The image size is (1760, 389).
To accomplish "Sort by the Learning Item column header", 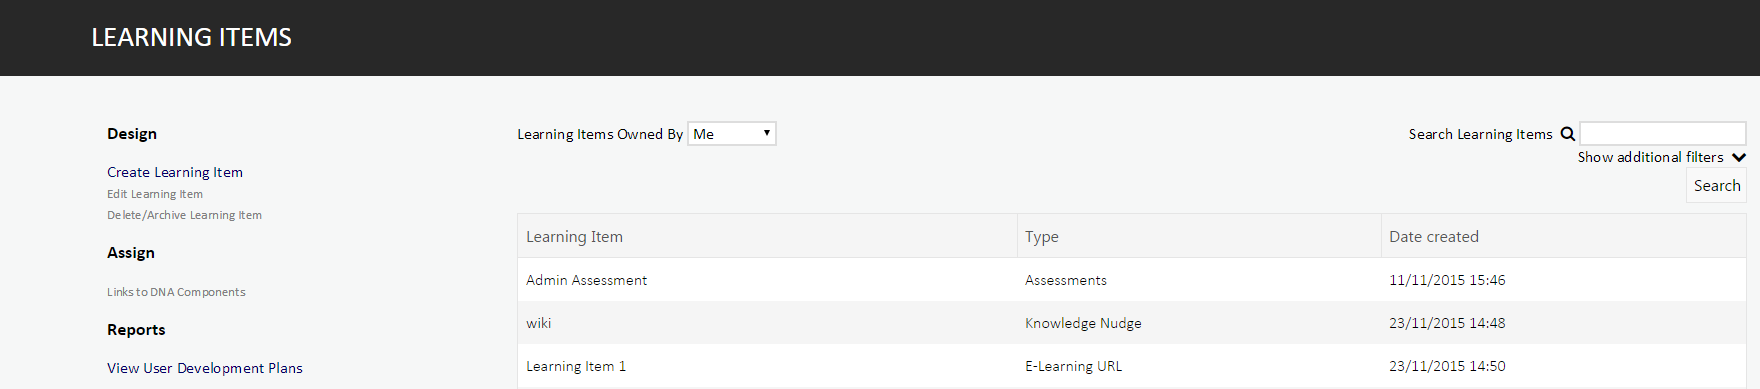I will [574, 237].
